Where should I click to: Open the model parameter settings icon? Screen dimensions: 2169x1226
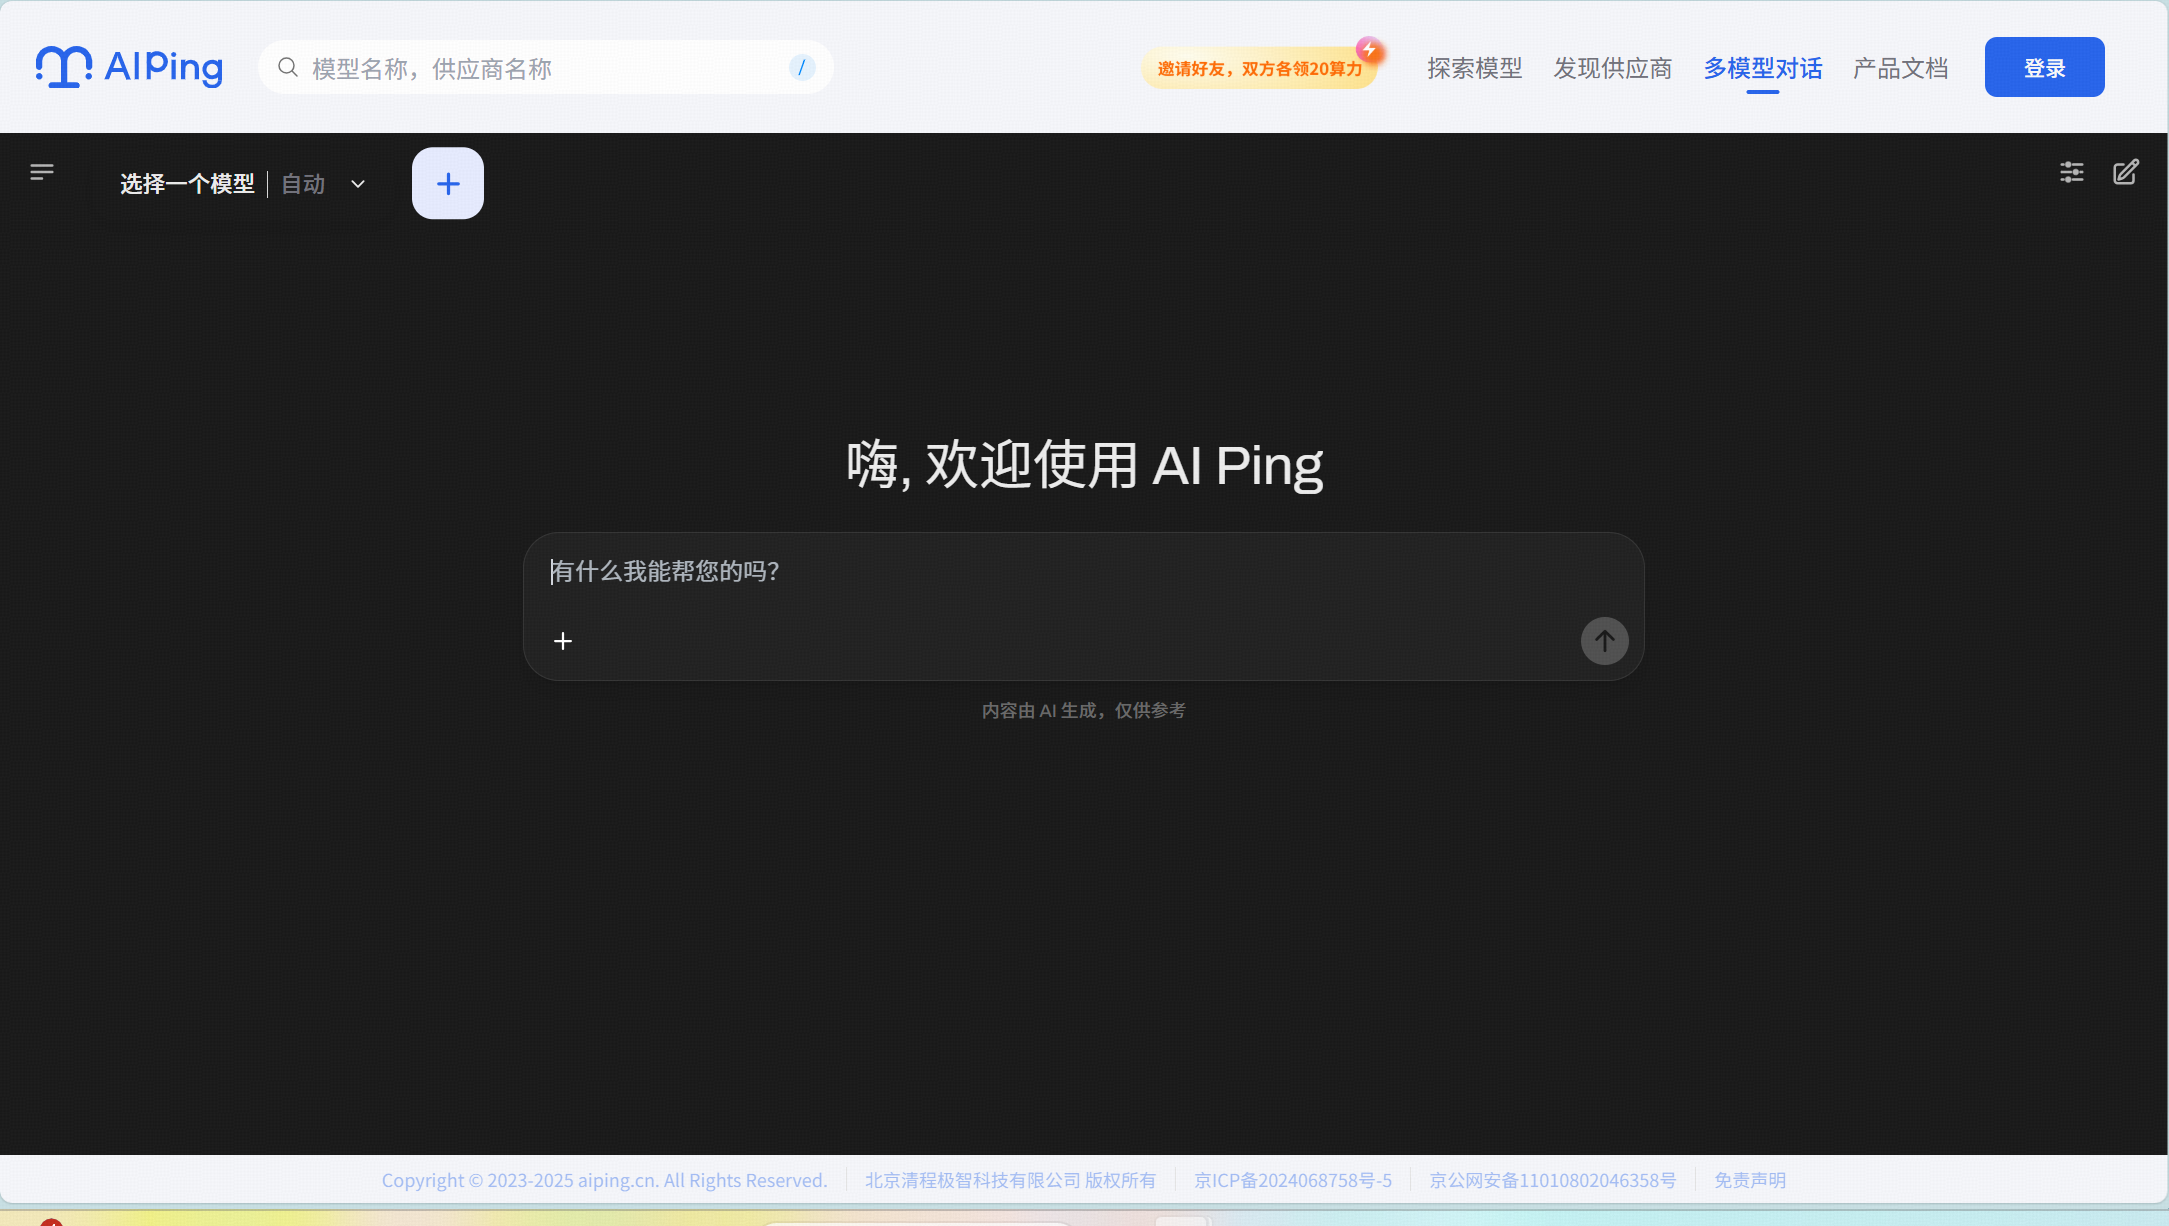point(2071,172)
